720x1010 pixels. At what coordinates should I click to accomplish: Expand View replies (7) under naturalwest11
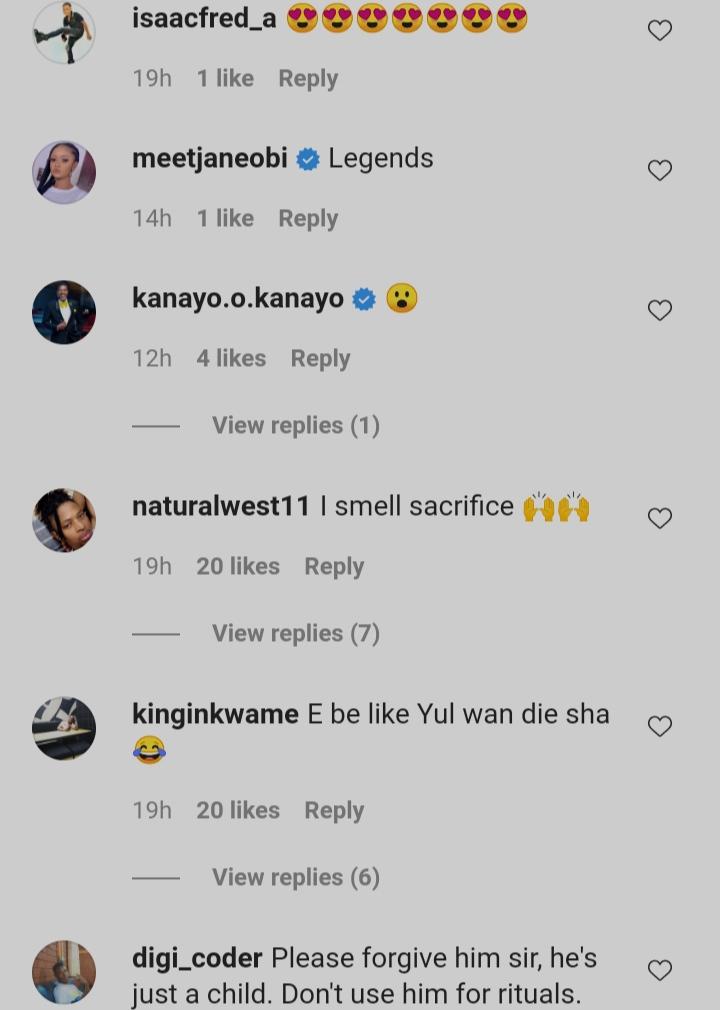[x=296, y=634]
